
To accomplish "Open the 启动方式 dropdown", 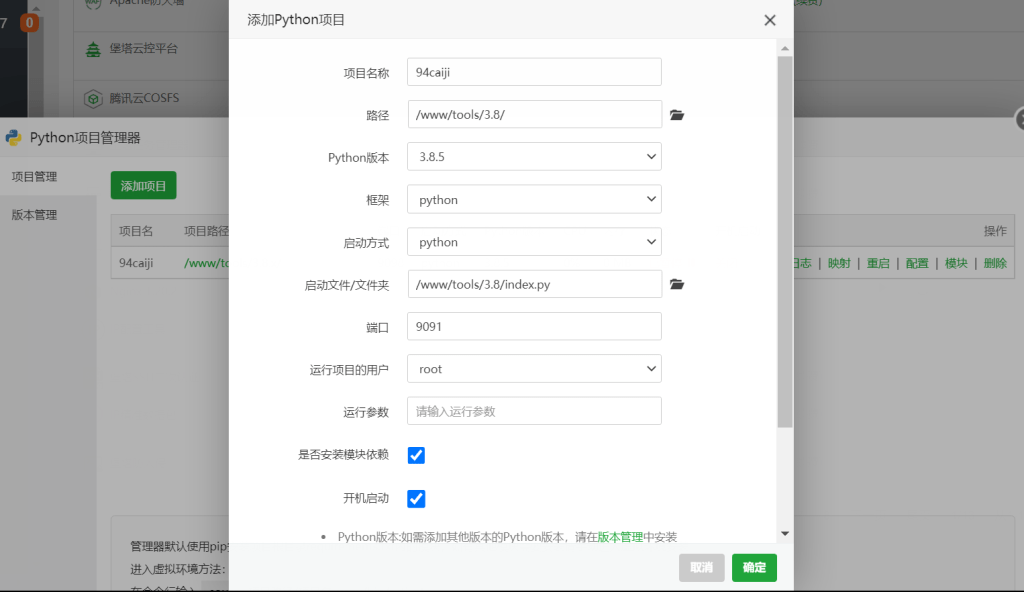I will click(x=533, y=241).
